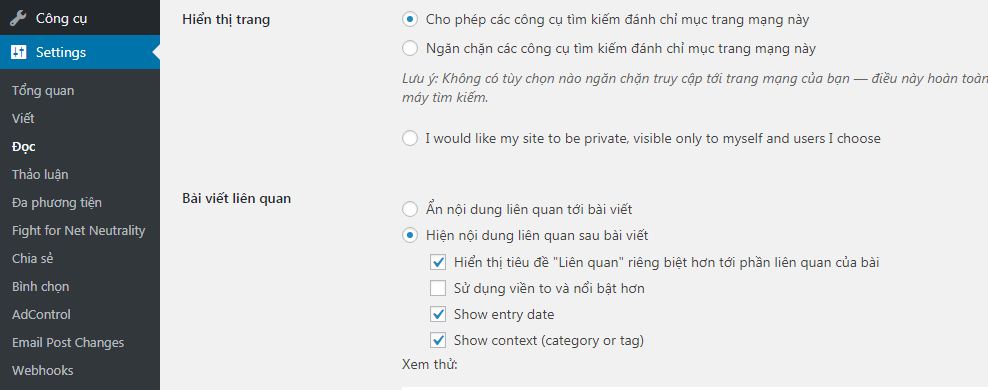The height and width of the screenshot is (390, 988).
Task: Open the Viết settings submenu
Action: pos(23,118)
